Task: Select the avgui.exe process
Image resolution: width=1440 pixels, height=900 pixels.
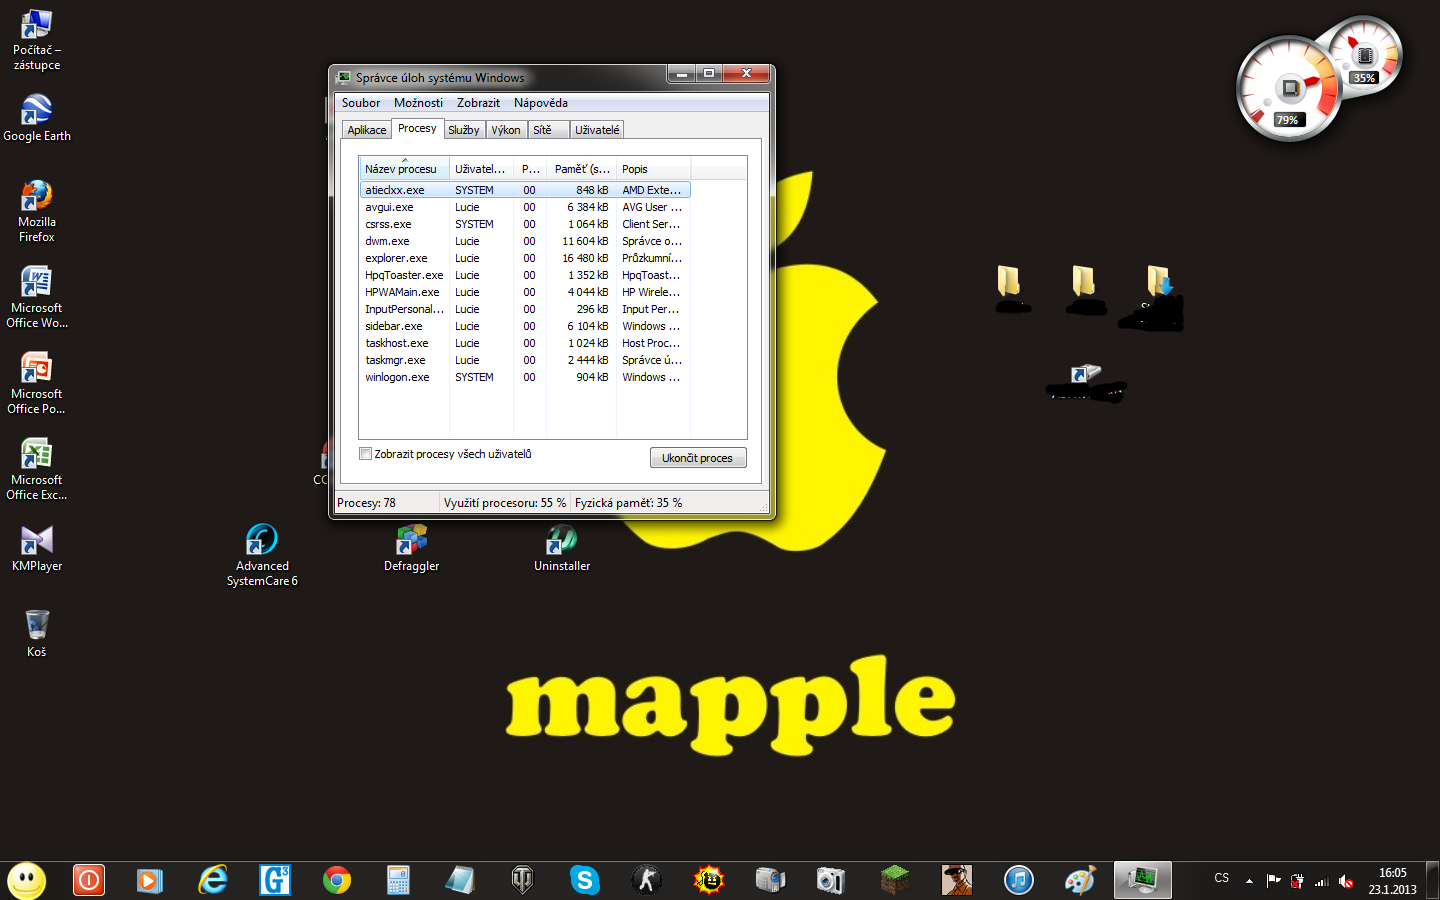Action: (x=524, y=207)
